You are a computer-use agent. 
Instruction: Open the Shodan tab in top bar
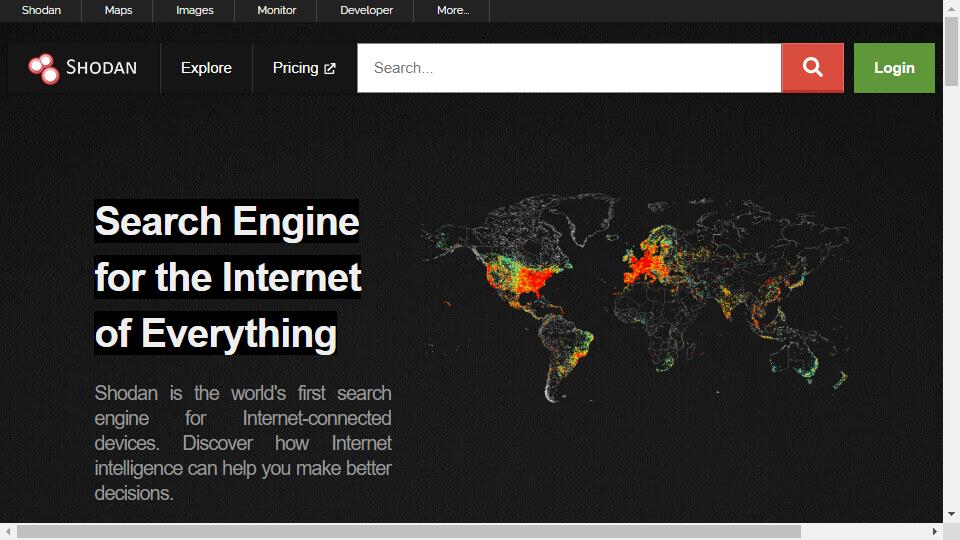(41, 10)
